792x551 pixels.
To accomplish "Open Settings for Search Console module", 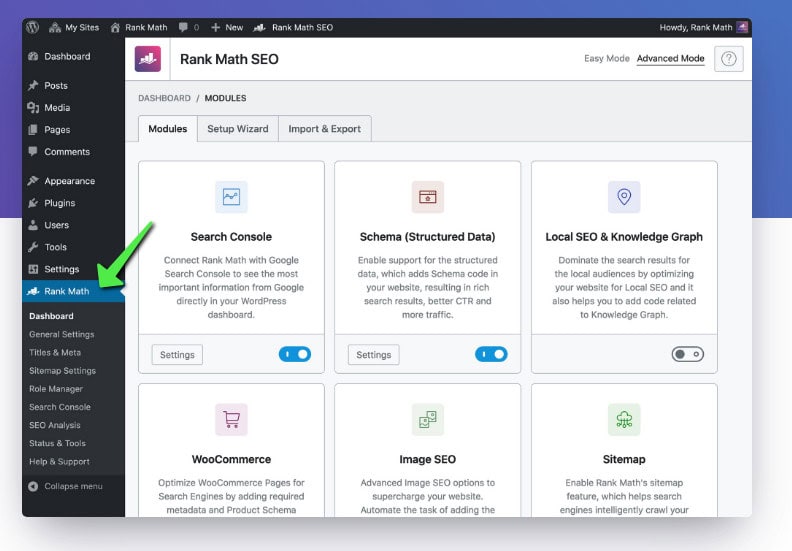I will coord(177,354).
